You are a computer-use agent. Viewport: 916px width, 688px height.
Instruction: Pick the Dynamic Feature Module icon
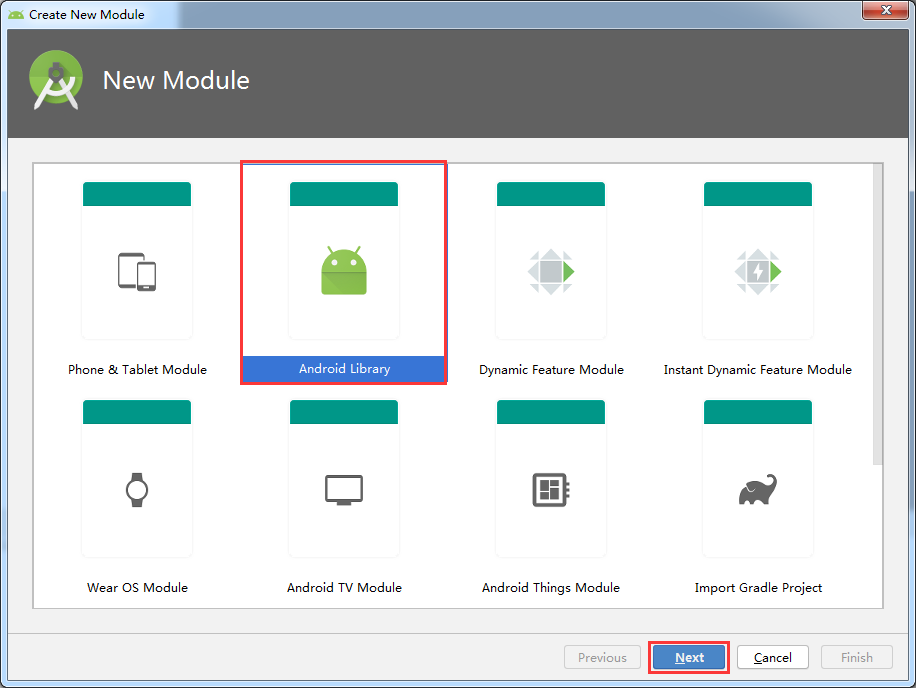pos(551,272)
